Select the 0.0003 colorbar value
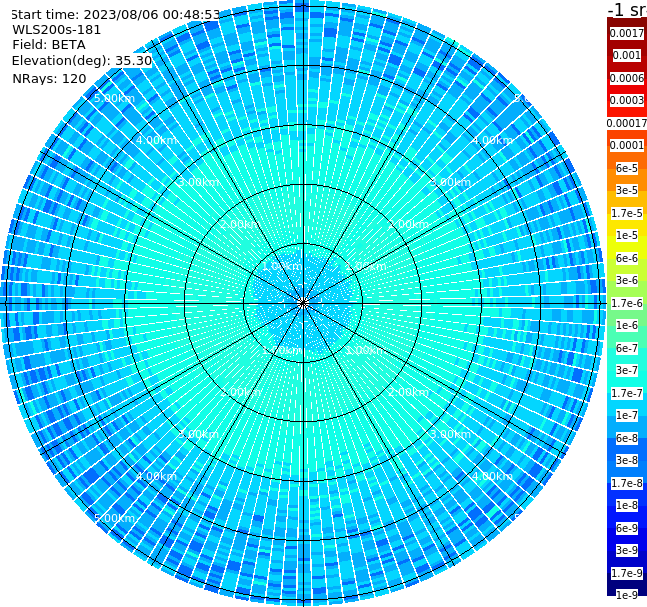This screenshot has width=647, height=607. pos(627,100)
